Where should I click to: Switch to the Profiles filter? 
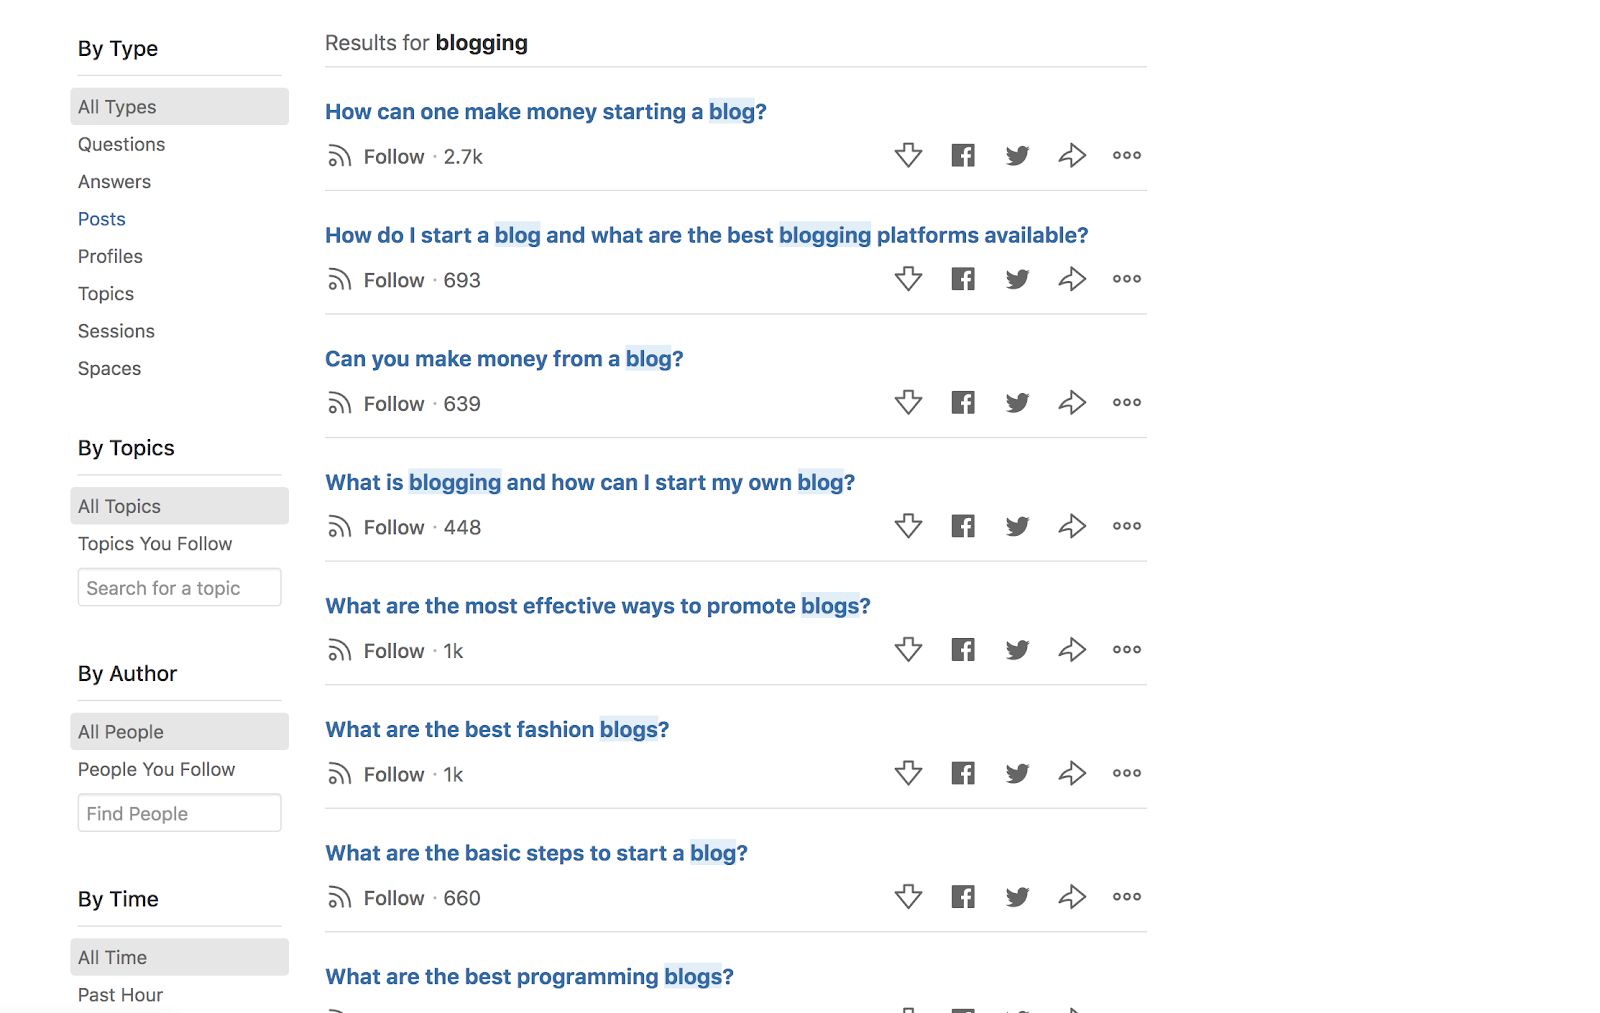point(110,256)
